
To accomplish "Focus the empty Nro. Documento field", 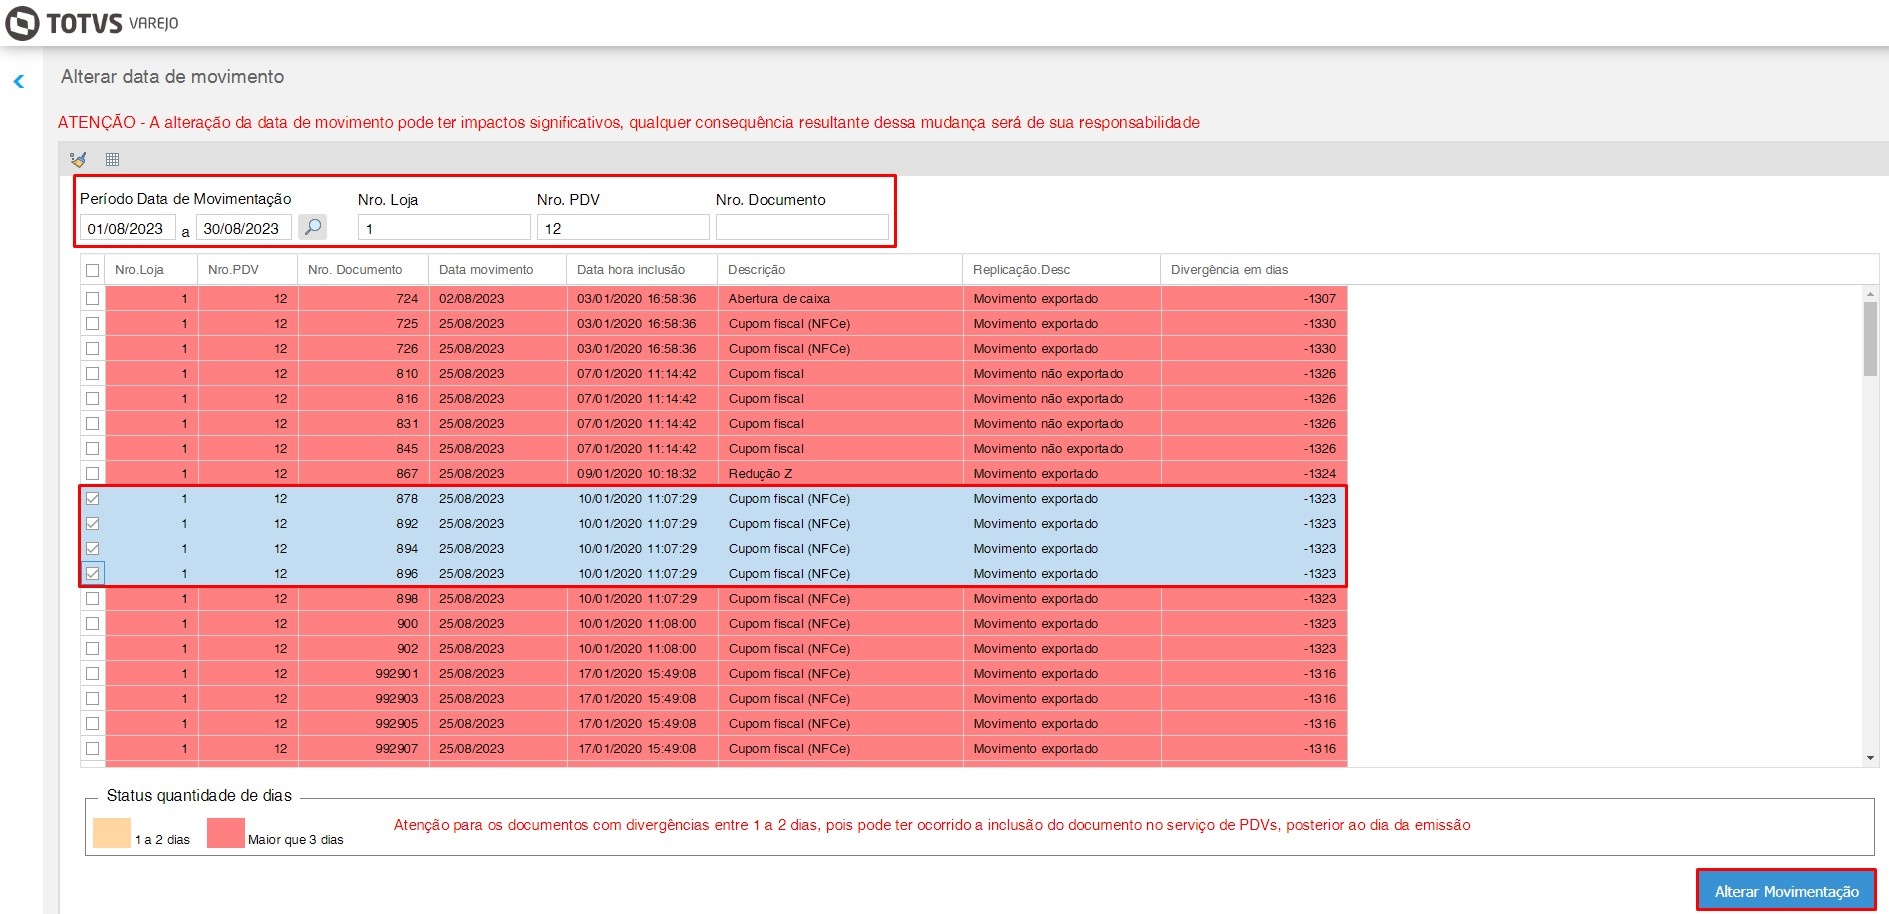I will (x=802, y=228).
